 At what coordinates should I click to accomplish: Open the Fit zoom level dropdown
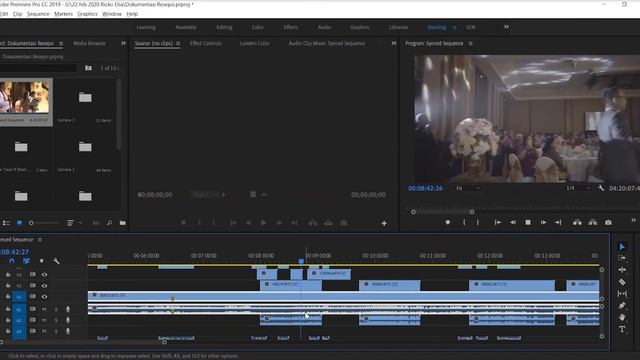[x=468, y=188]
